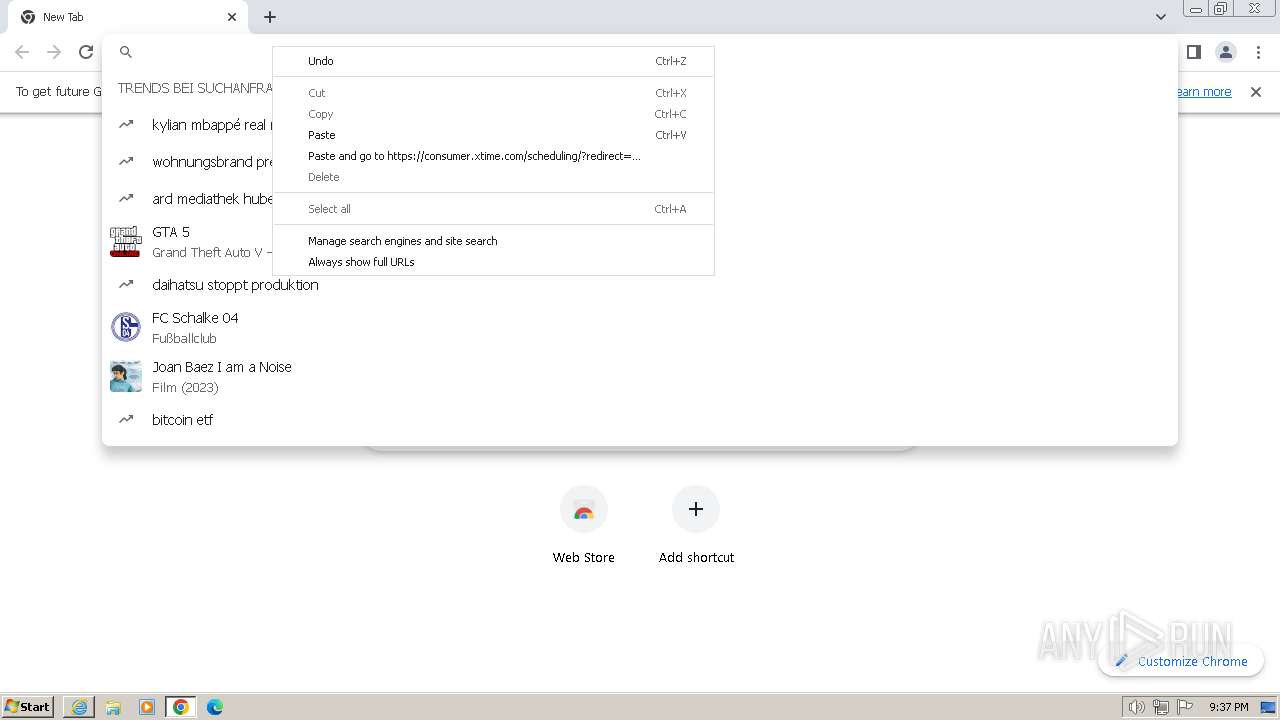This screenshot has height=720, width=1280.
Task: Toggle the side panel icon
Action: pos(1193,52)
